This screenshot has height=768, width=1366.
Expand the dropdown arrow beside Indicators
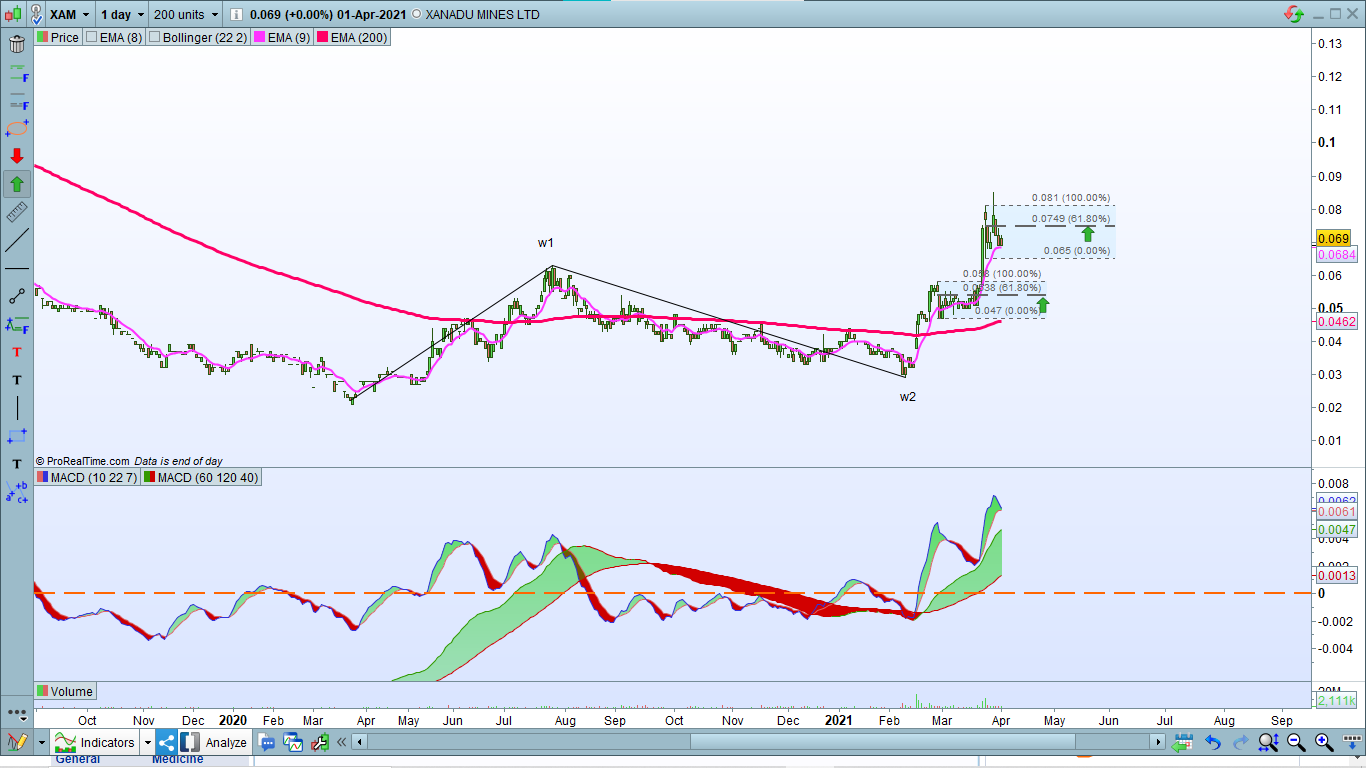coord(147,742)
